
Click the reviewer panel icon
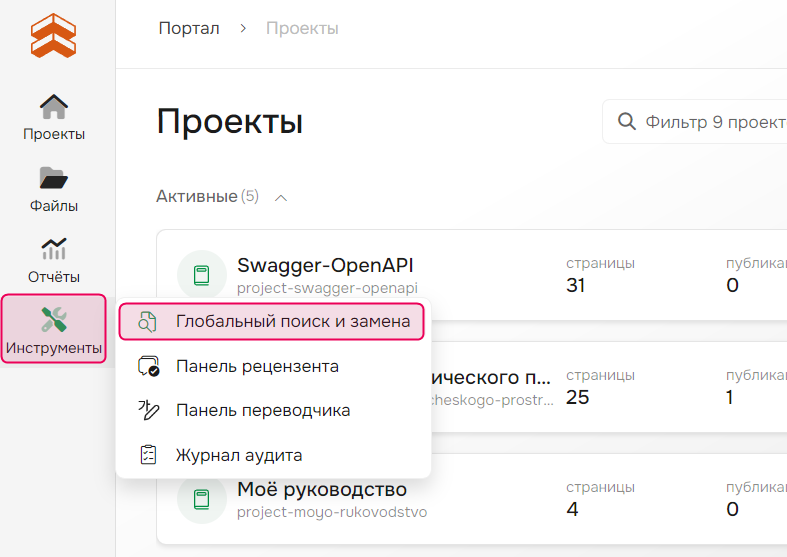point(149,366)
